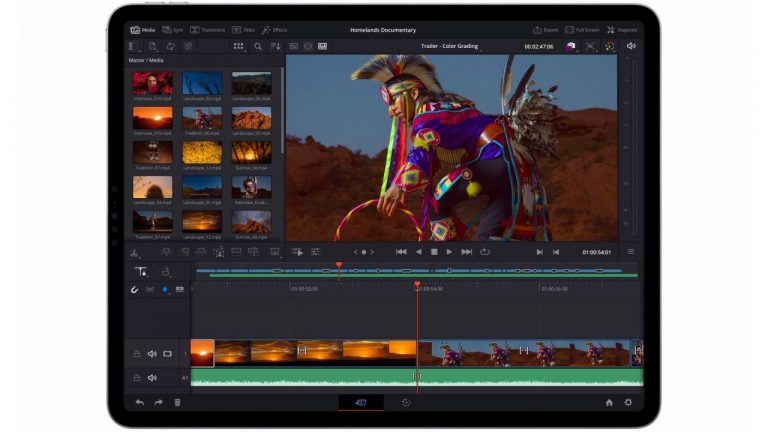Select the orange sunset clip thumbnail in media pool

click(x=152, y=118)
